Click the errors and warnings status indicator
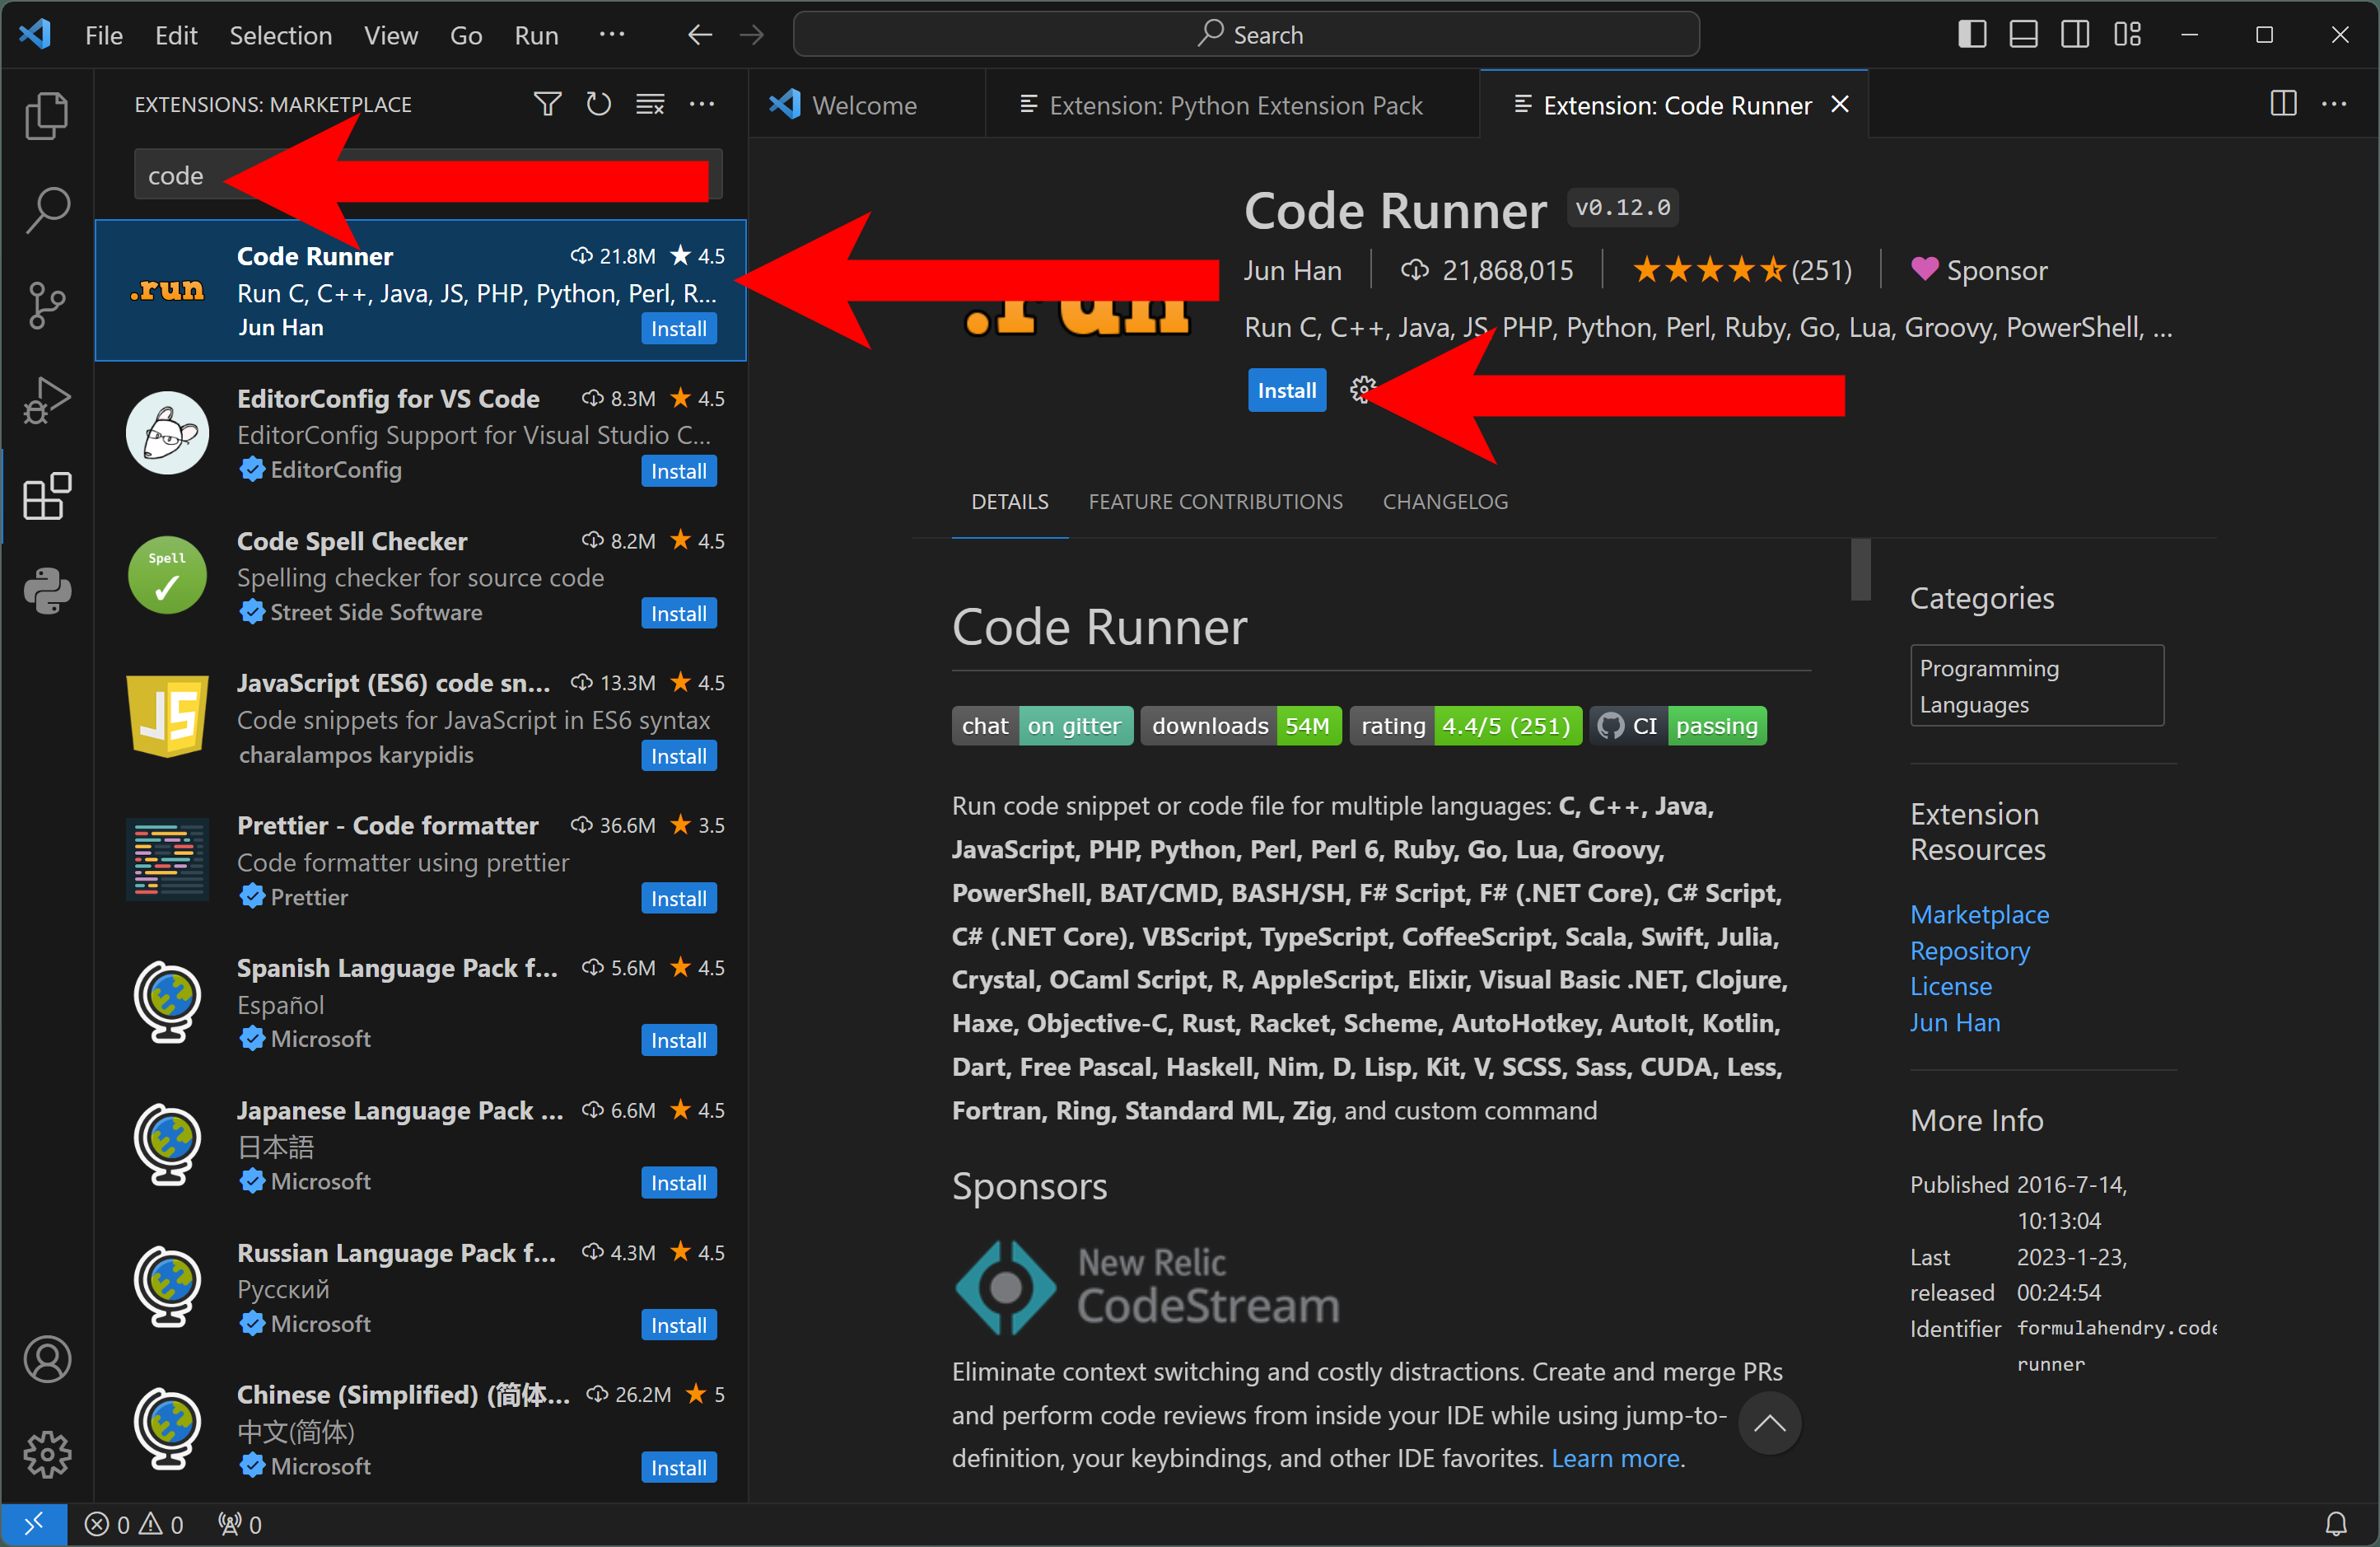Viewport: 2380px width, 1547px height. click(x=134, y=1524)
